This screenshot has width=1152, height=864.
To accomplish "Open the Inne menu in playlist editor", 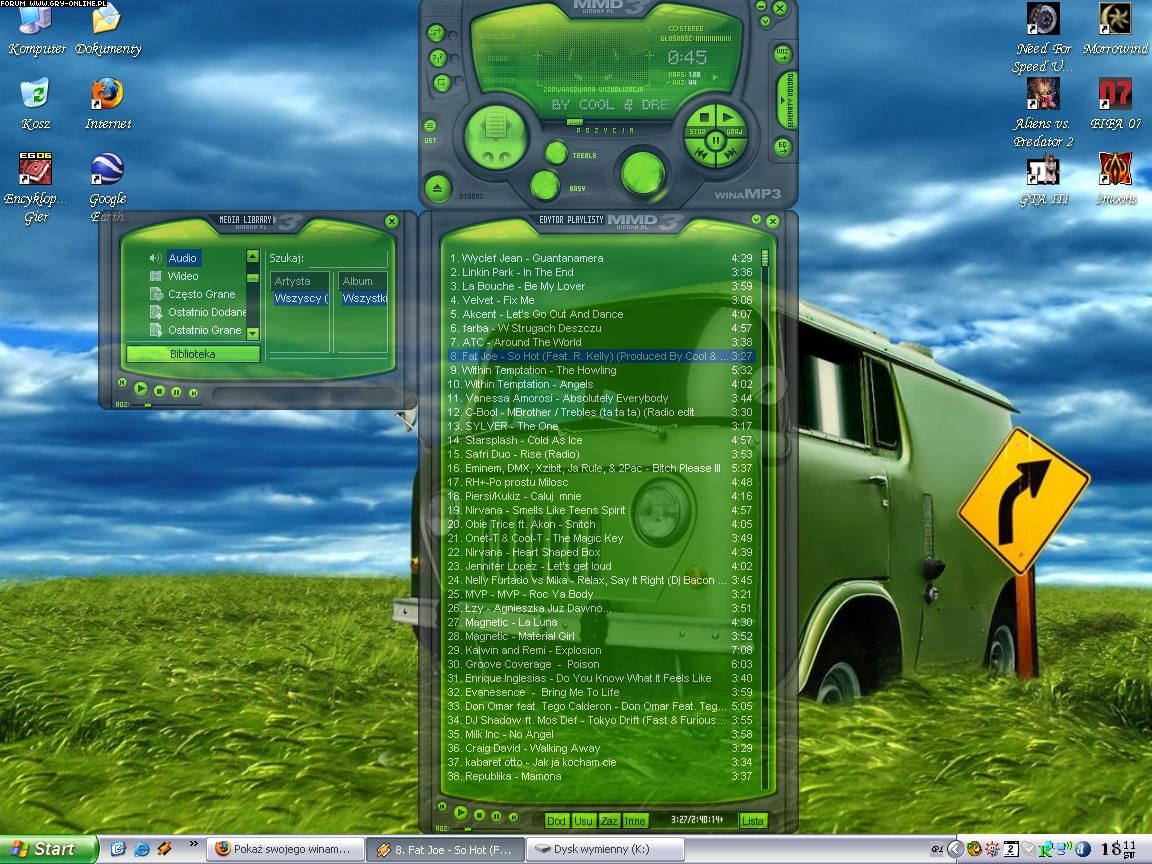I will pyautogui.click(x=635, y=821).
